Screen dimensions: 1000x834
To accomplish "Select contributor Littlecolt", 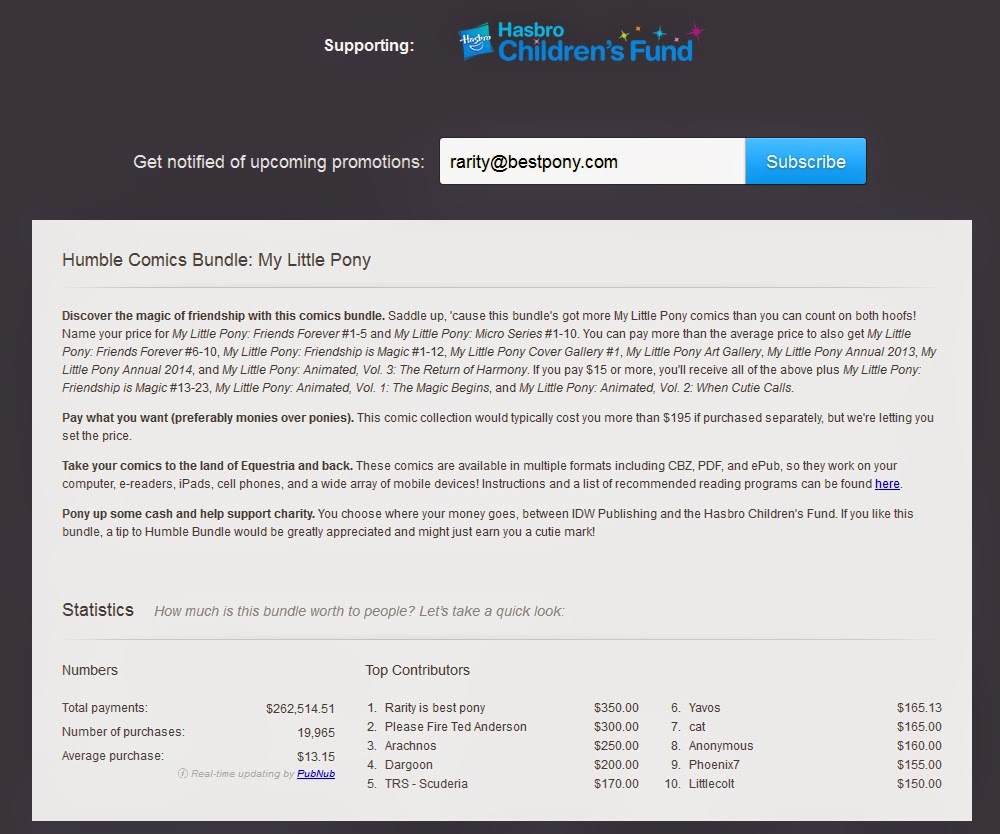I will point(711,784).
